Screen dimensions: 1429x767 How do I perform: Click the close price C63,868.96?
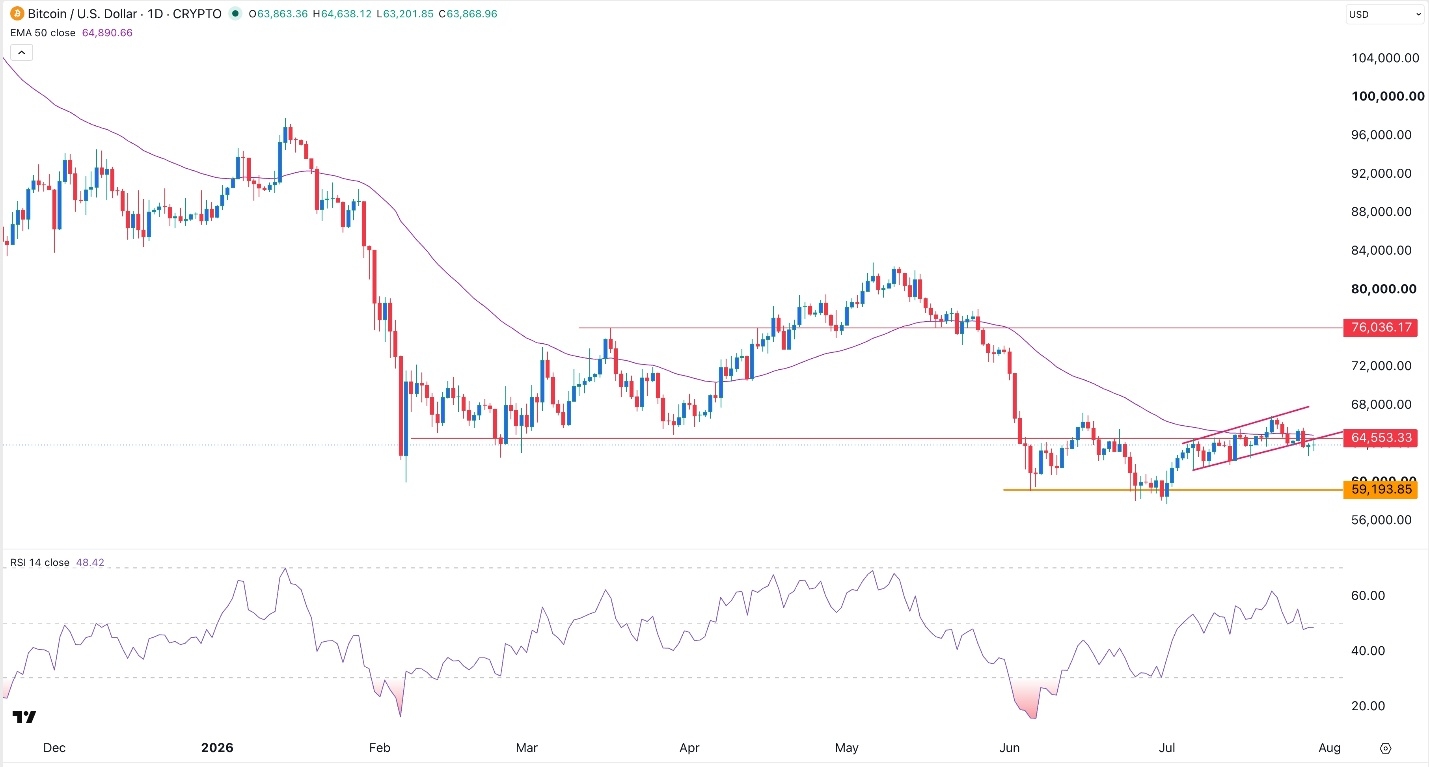[467, 14]
